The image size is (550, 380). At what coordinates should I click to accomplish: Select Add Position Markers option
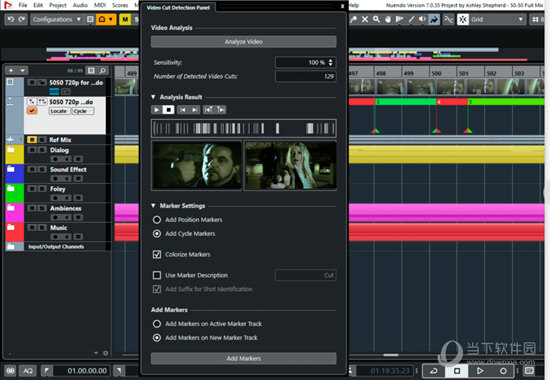click(157, 220)
